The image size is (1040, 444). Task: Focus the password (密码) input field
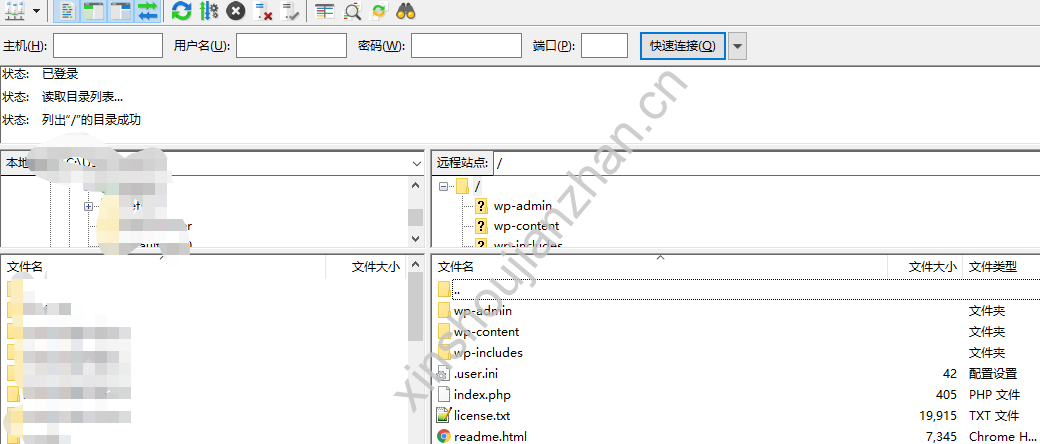tap(466, 46)
